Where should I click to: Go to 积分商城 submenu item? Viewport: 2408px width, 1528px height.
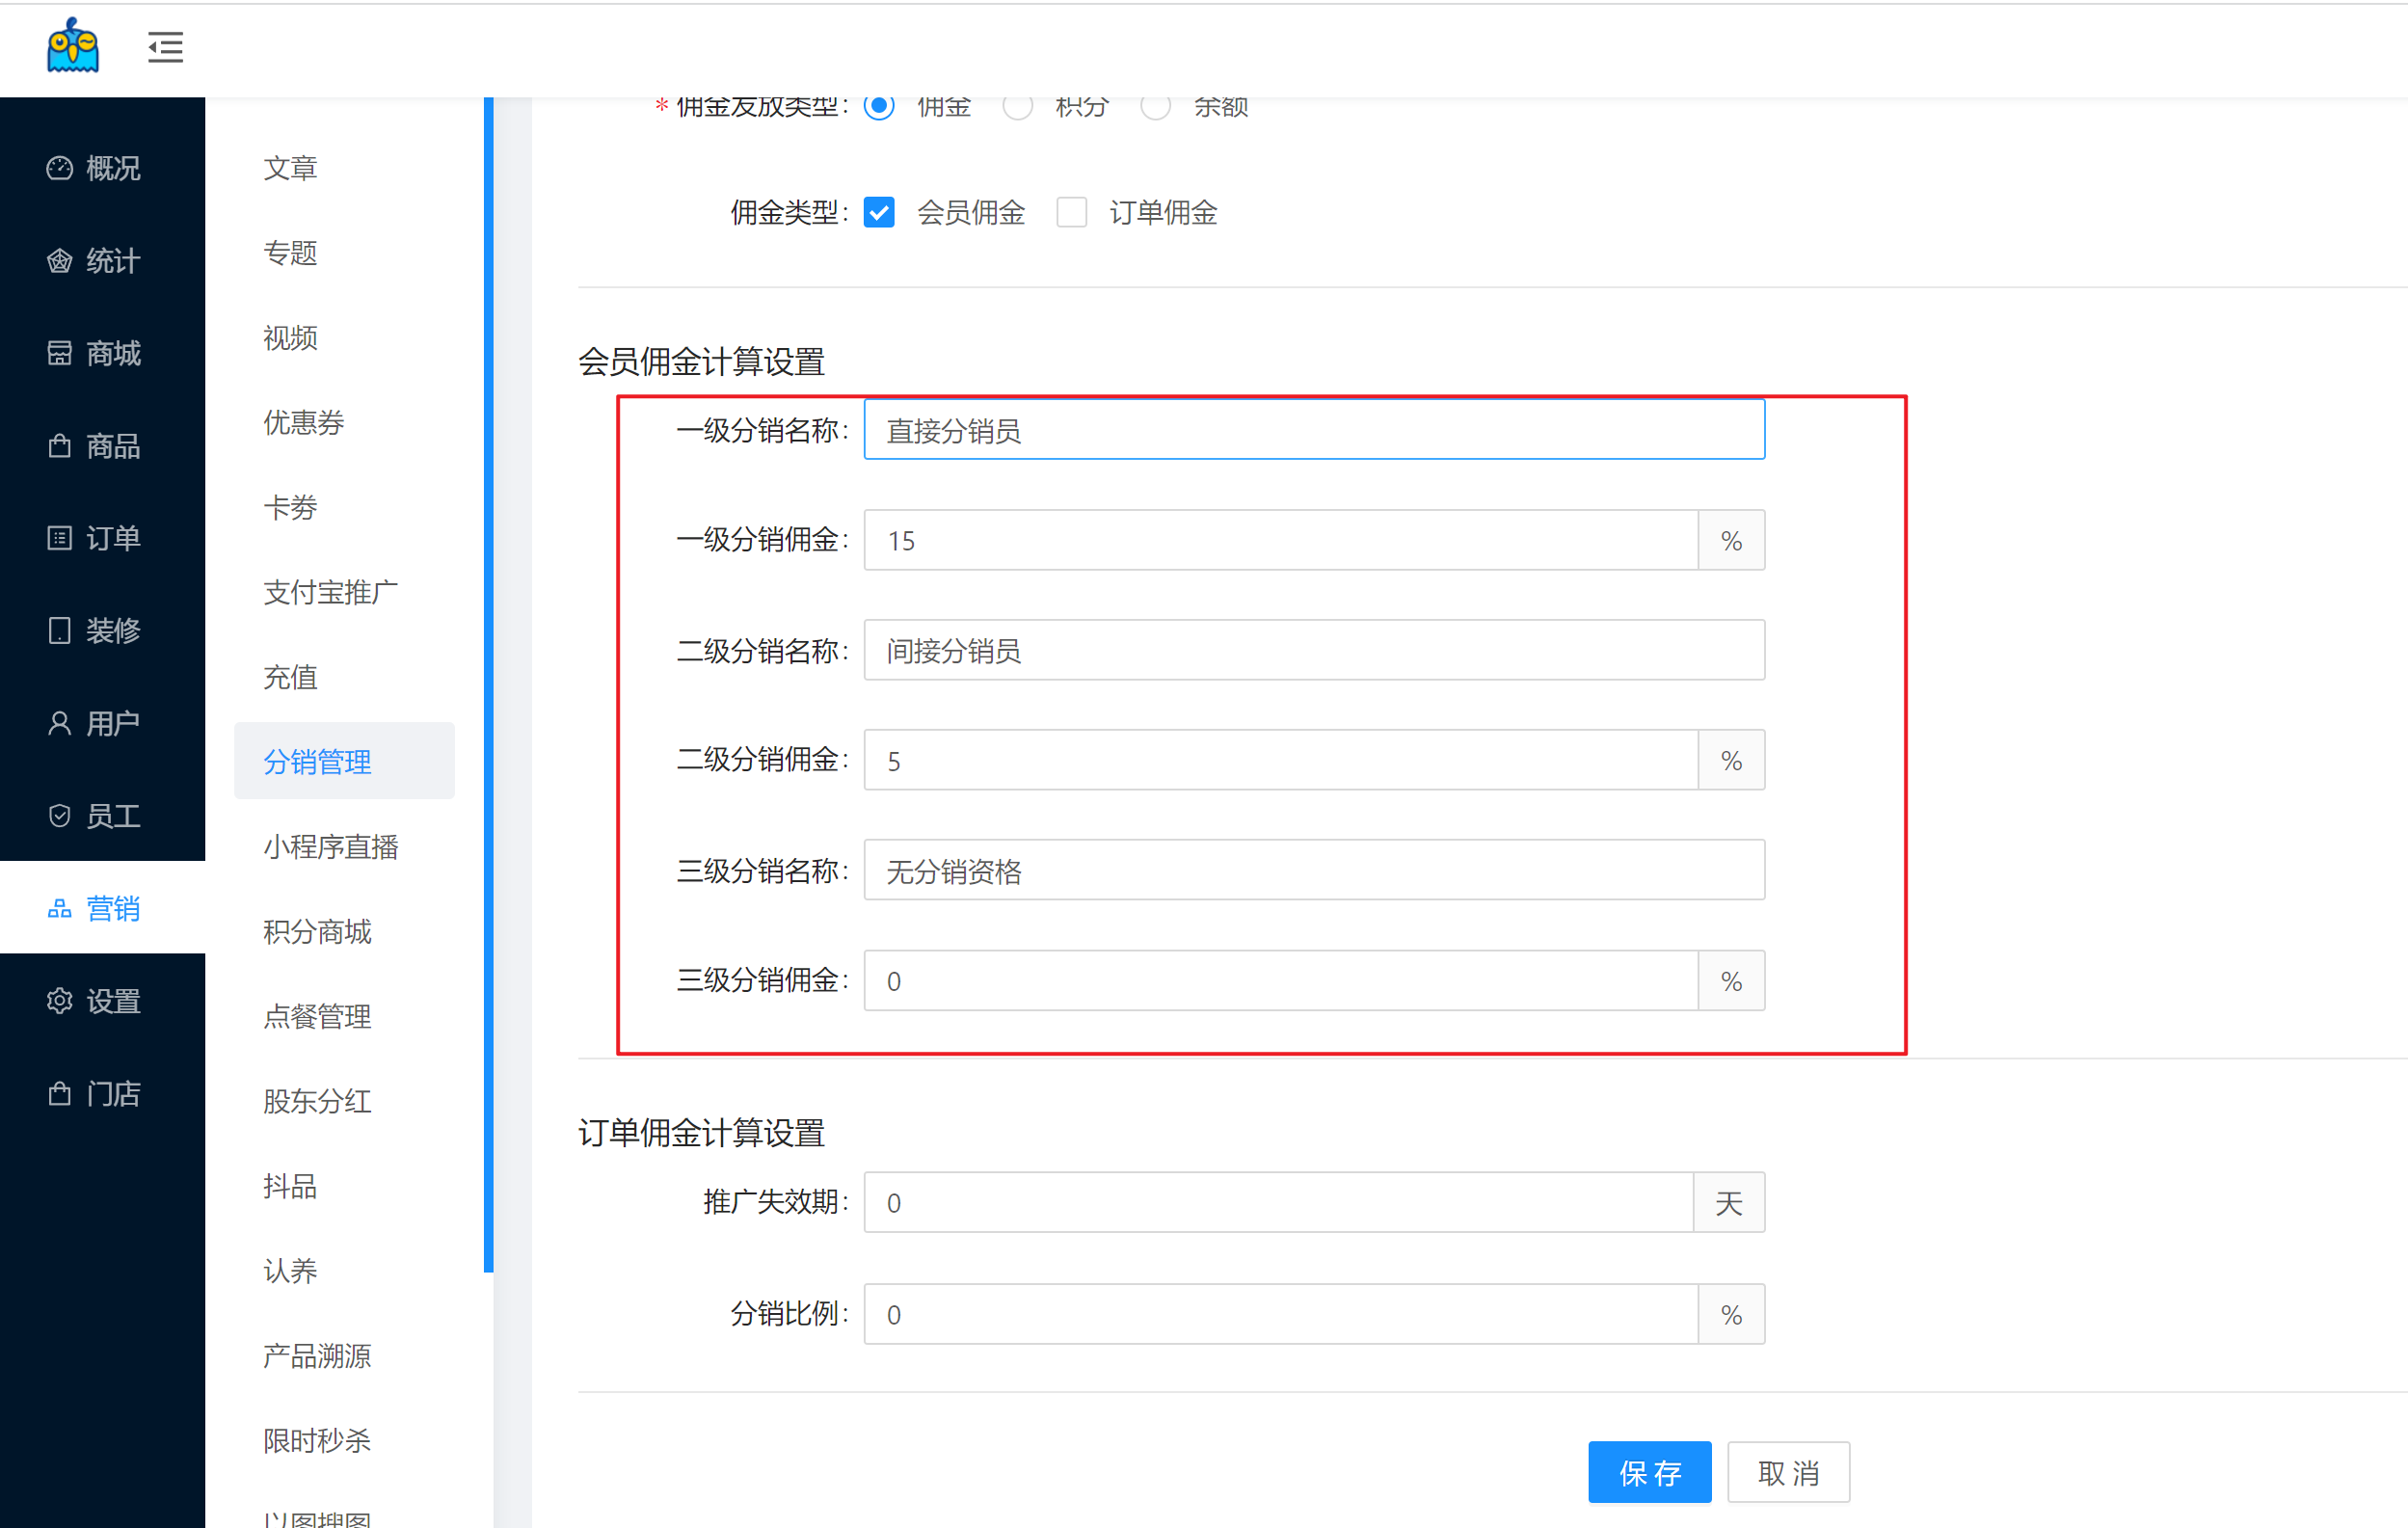[x=317, y=932]
